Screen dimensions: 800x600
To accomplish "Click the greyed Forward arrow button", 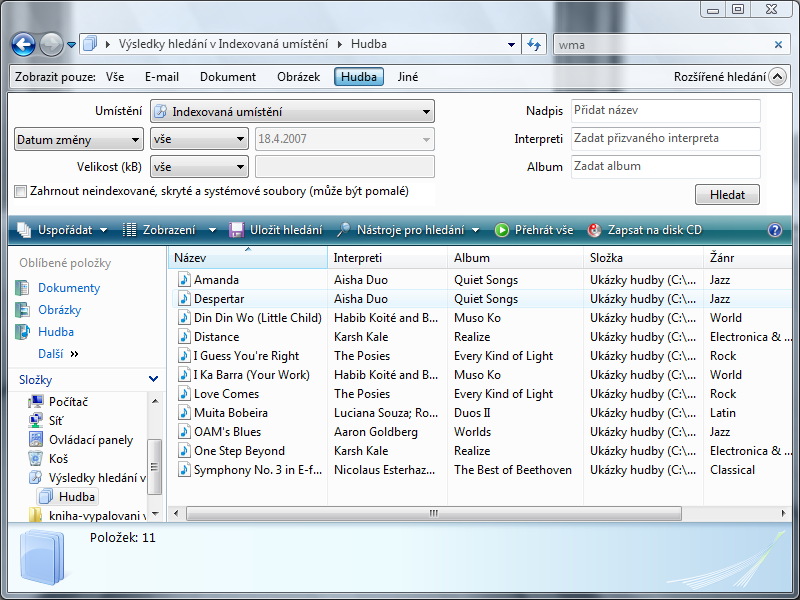I will pyautogui.click(x=52, y=44).
